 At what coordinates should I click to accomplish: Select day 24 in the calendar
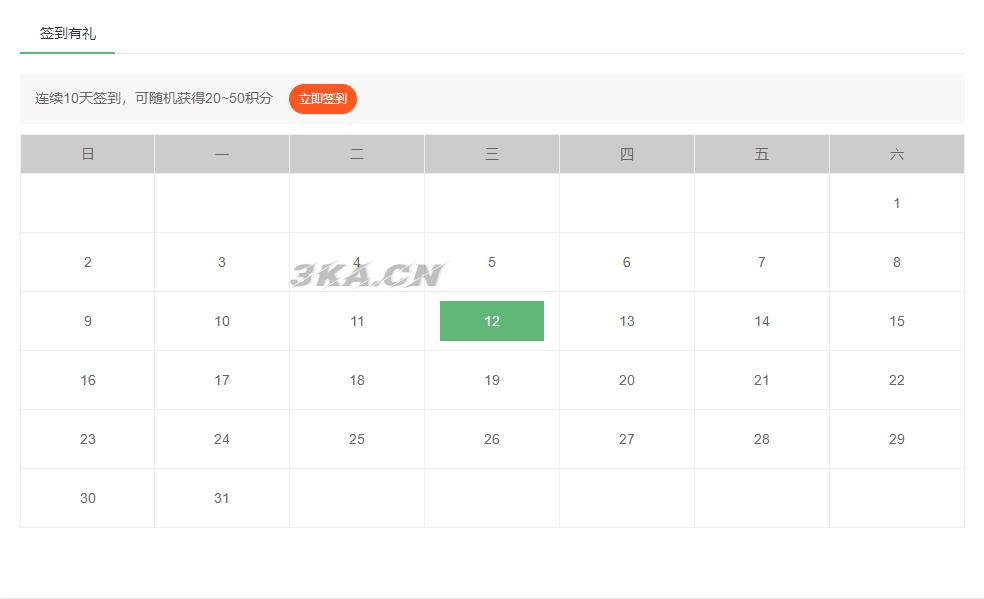[x=222, y=439]
